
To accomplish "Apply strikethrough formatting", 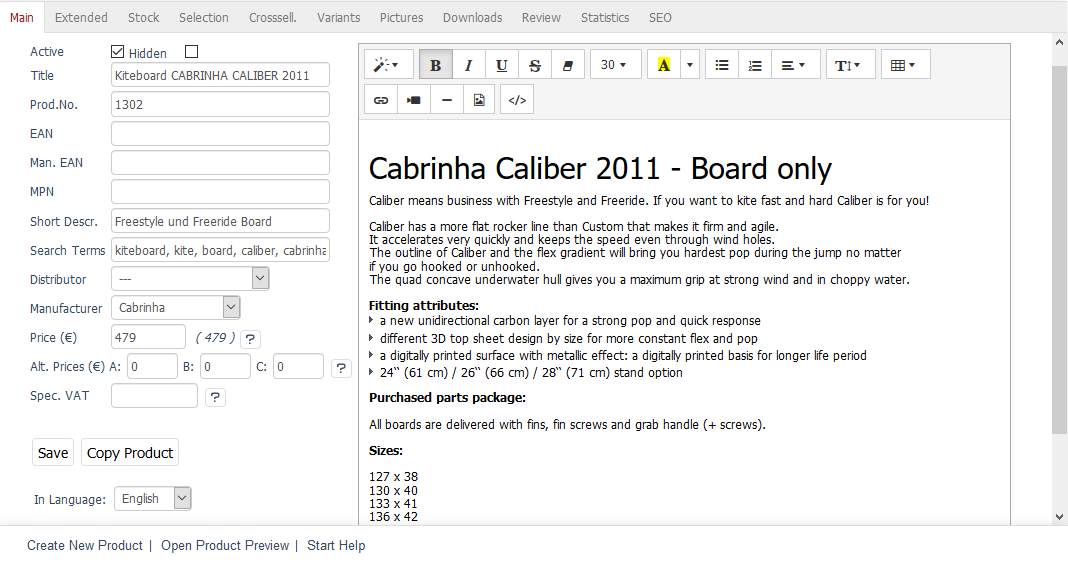I will [x=535, y=65].
